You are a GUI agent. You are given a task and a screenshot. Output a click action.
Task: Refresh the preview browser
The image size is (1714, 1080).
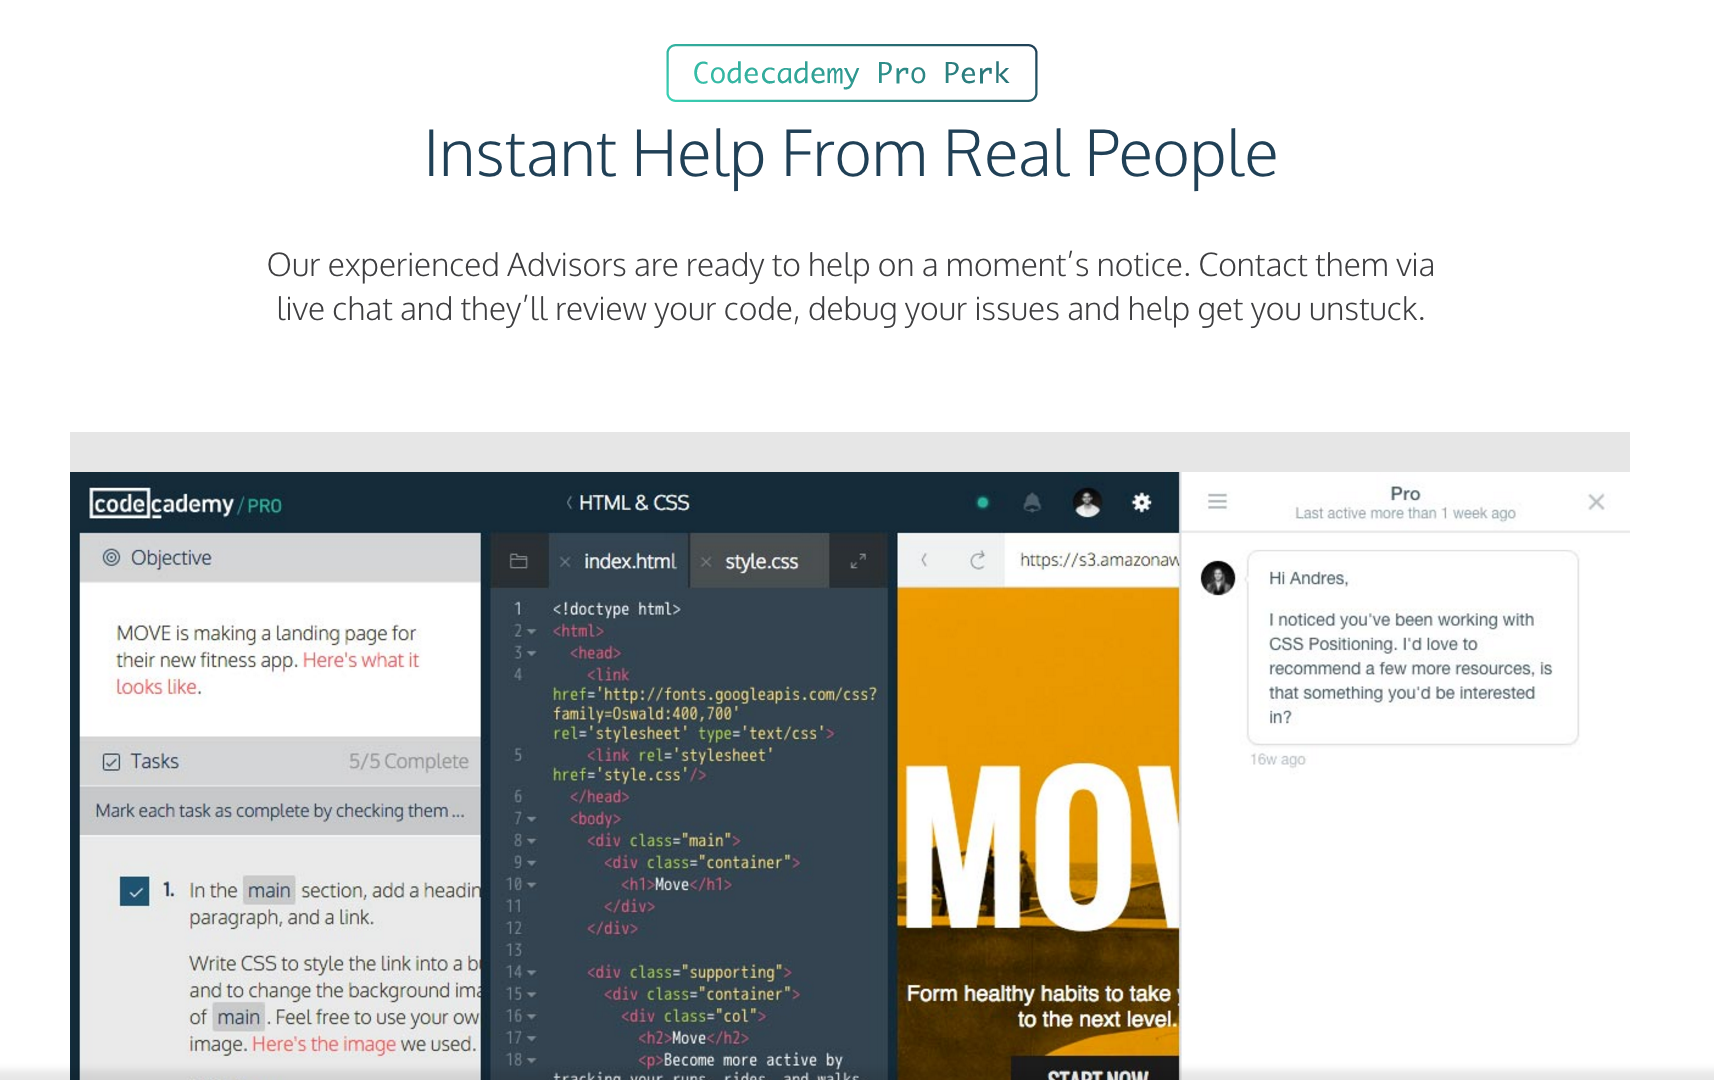pyautogui.click(x=977, y=560)
